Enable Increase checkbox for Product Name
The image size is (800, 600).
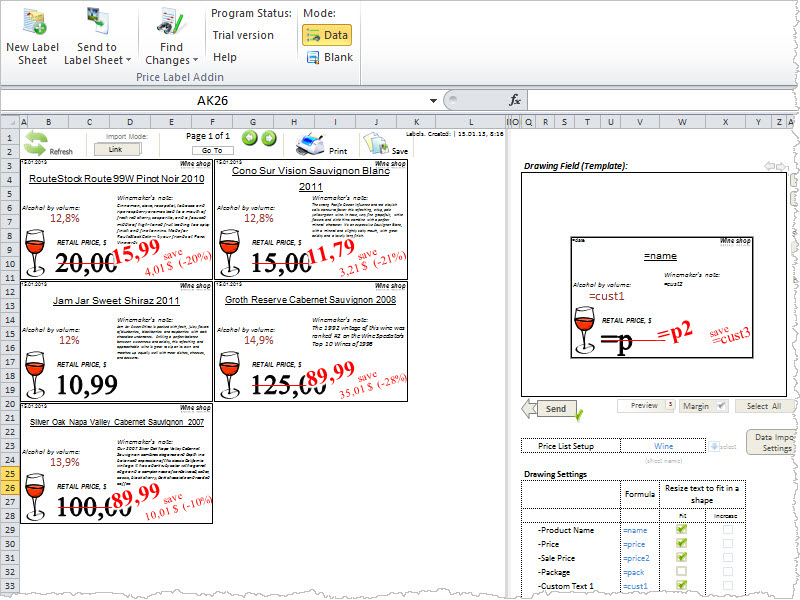pyautogui.click(x=728, y=530)
